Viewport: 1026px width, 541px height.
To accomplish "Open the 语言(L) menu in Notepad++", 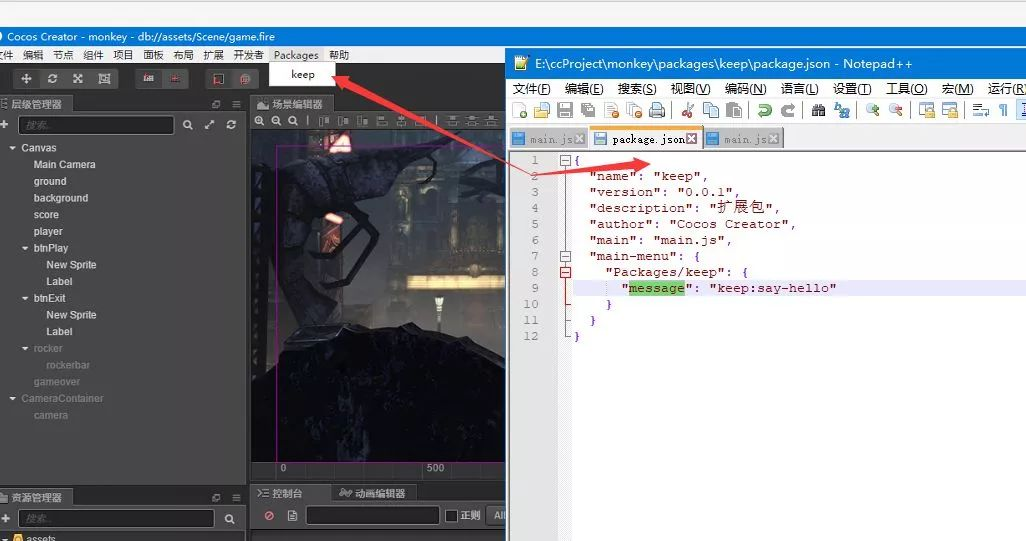I will 799,88.
